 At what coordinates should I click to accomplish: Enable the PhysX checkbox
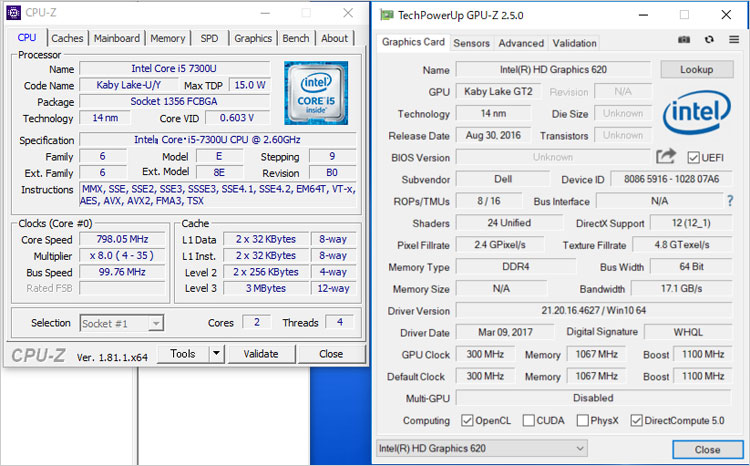tap(583, 420)
